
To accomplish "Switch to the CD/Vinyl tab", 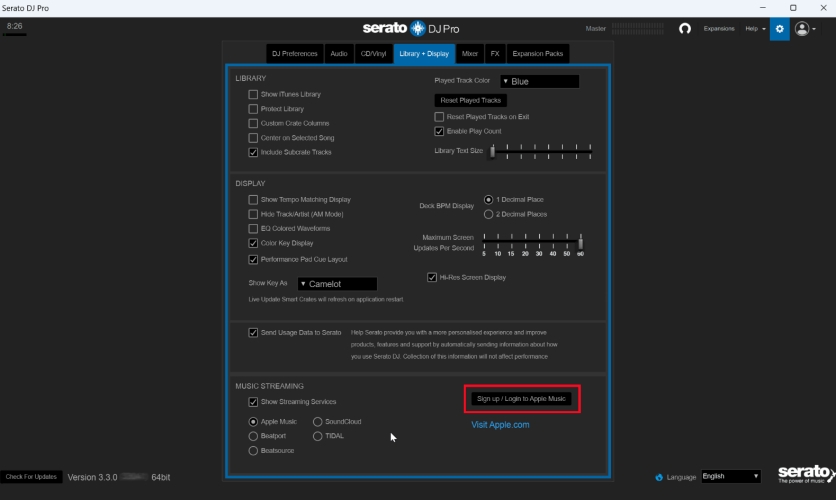I will coord(373,54).
